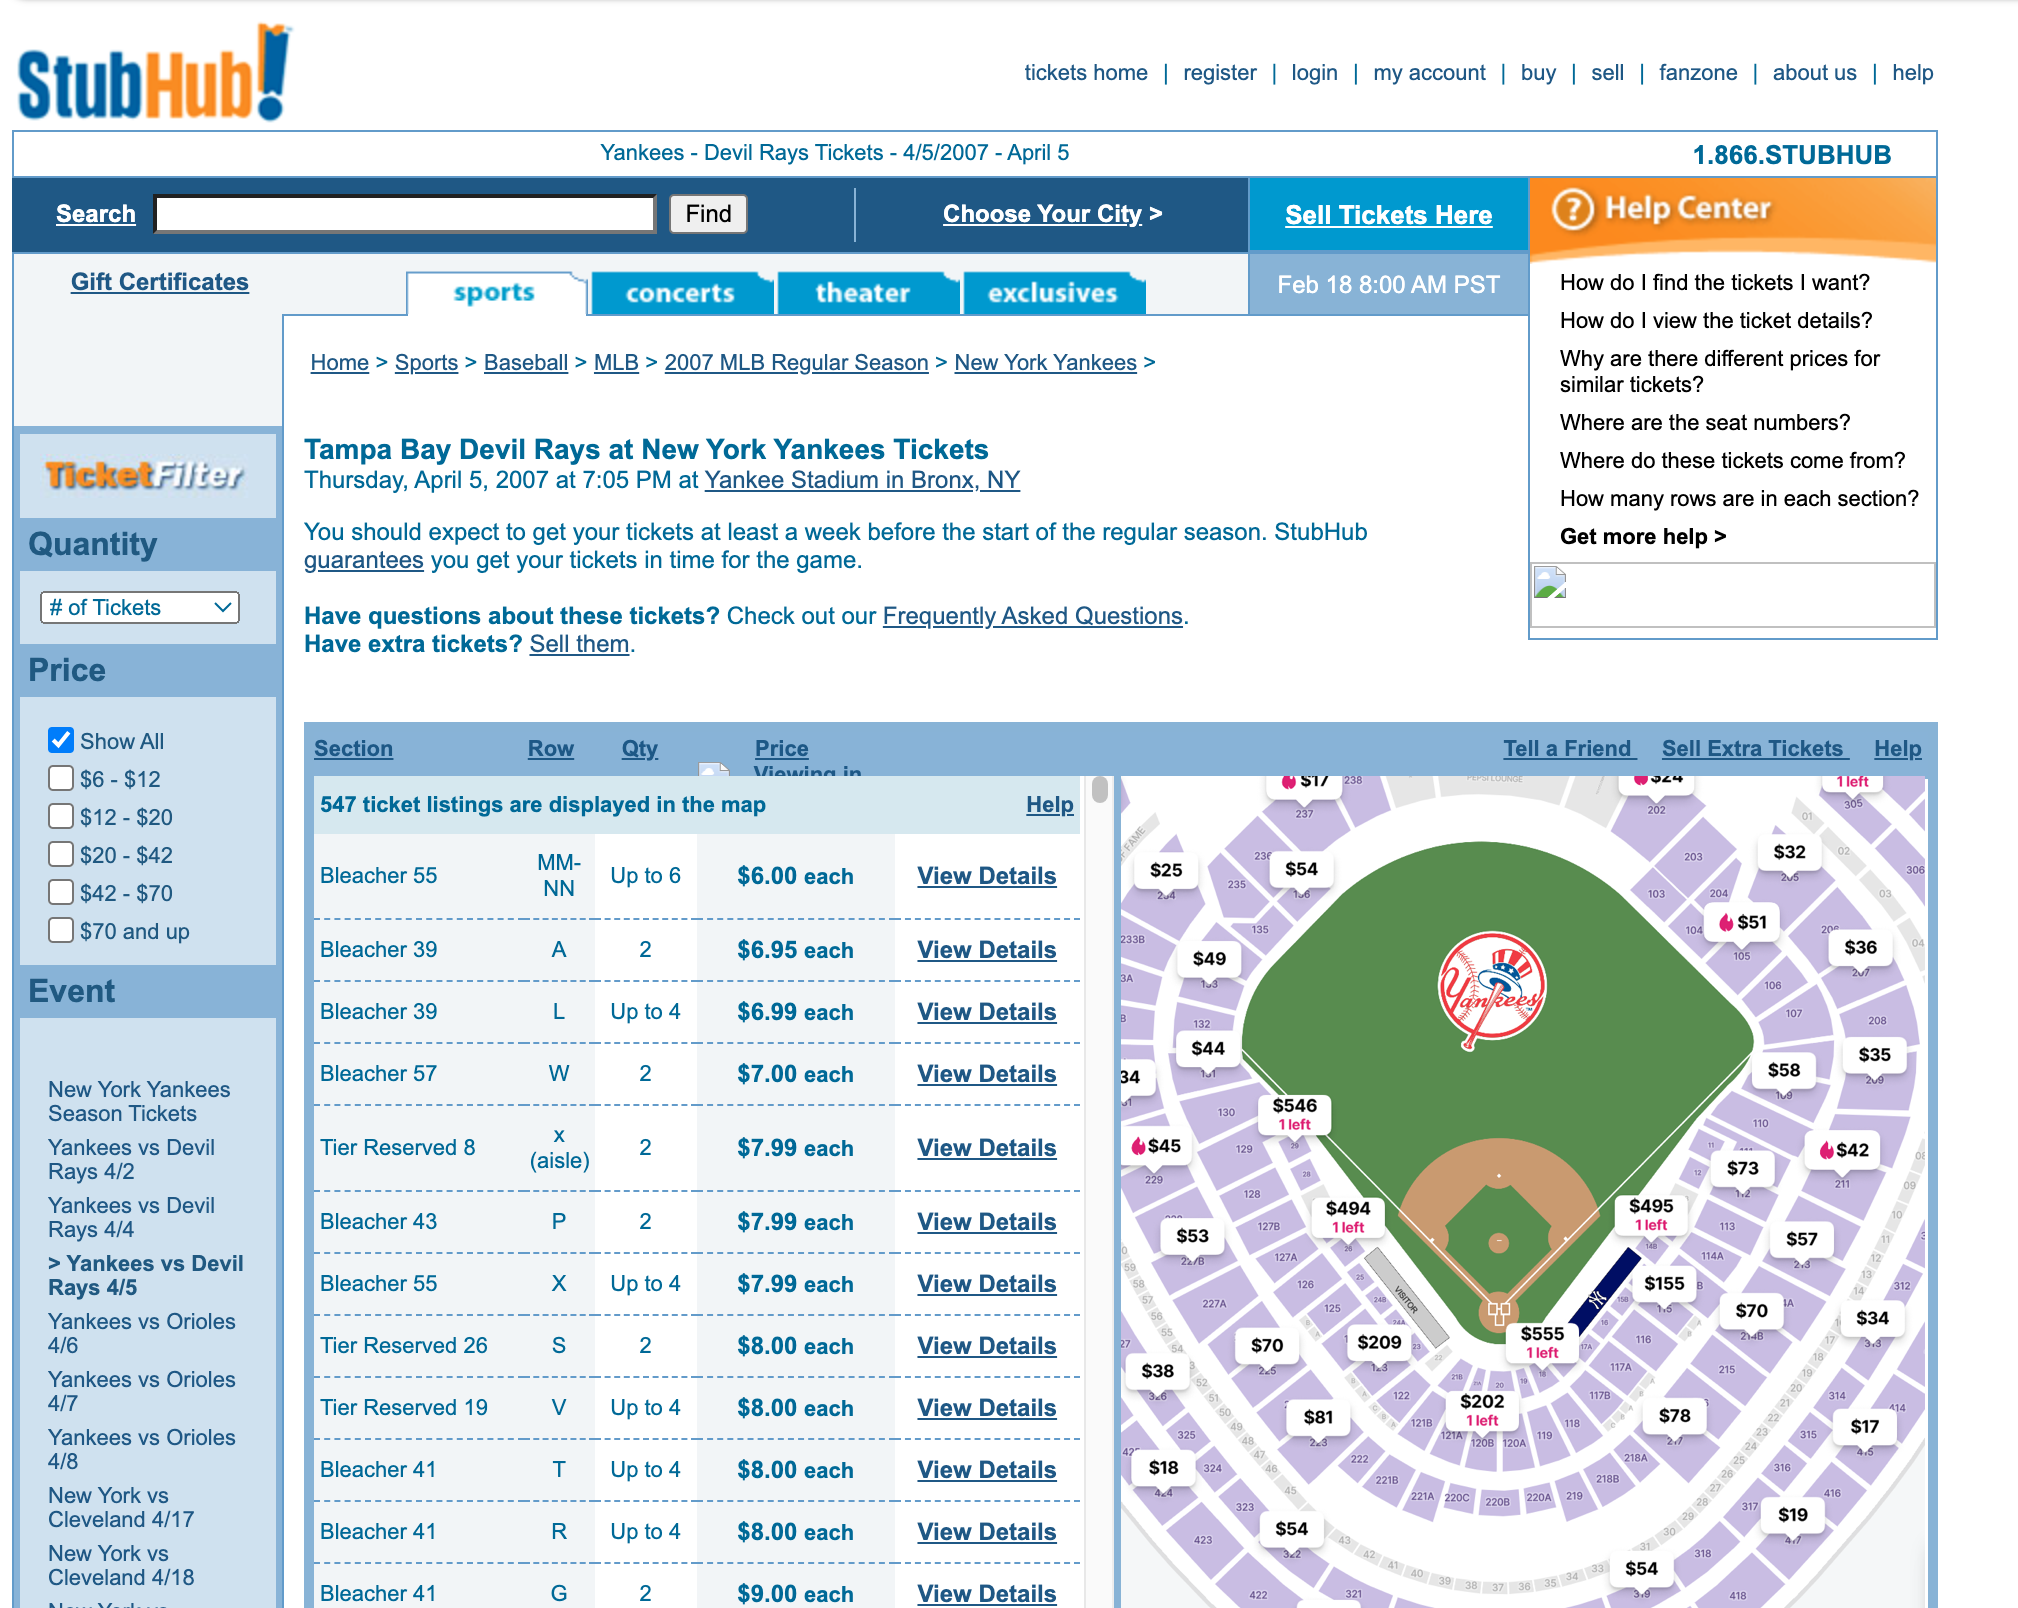Click the $51 hot ticket marker
The width and height of the screenshot is (2018, 1608).
[x=1742, y=922]
